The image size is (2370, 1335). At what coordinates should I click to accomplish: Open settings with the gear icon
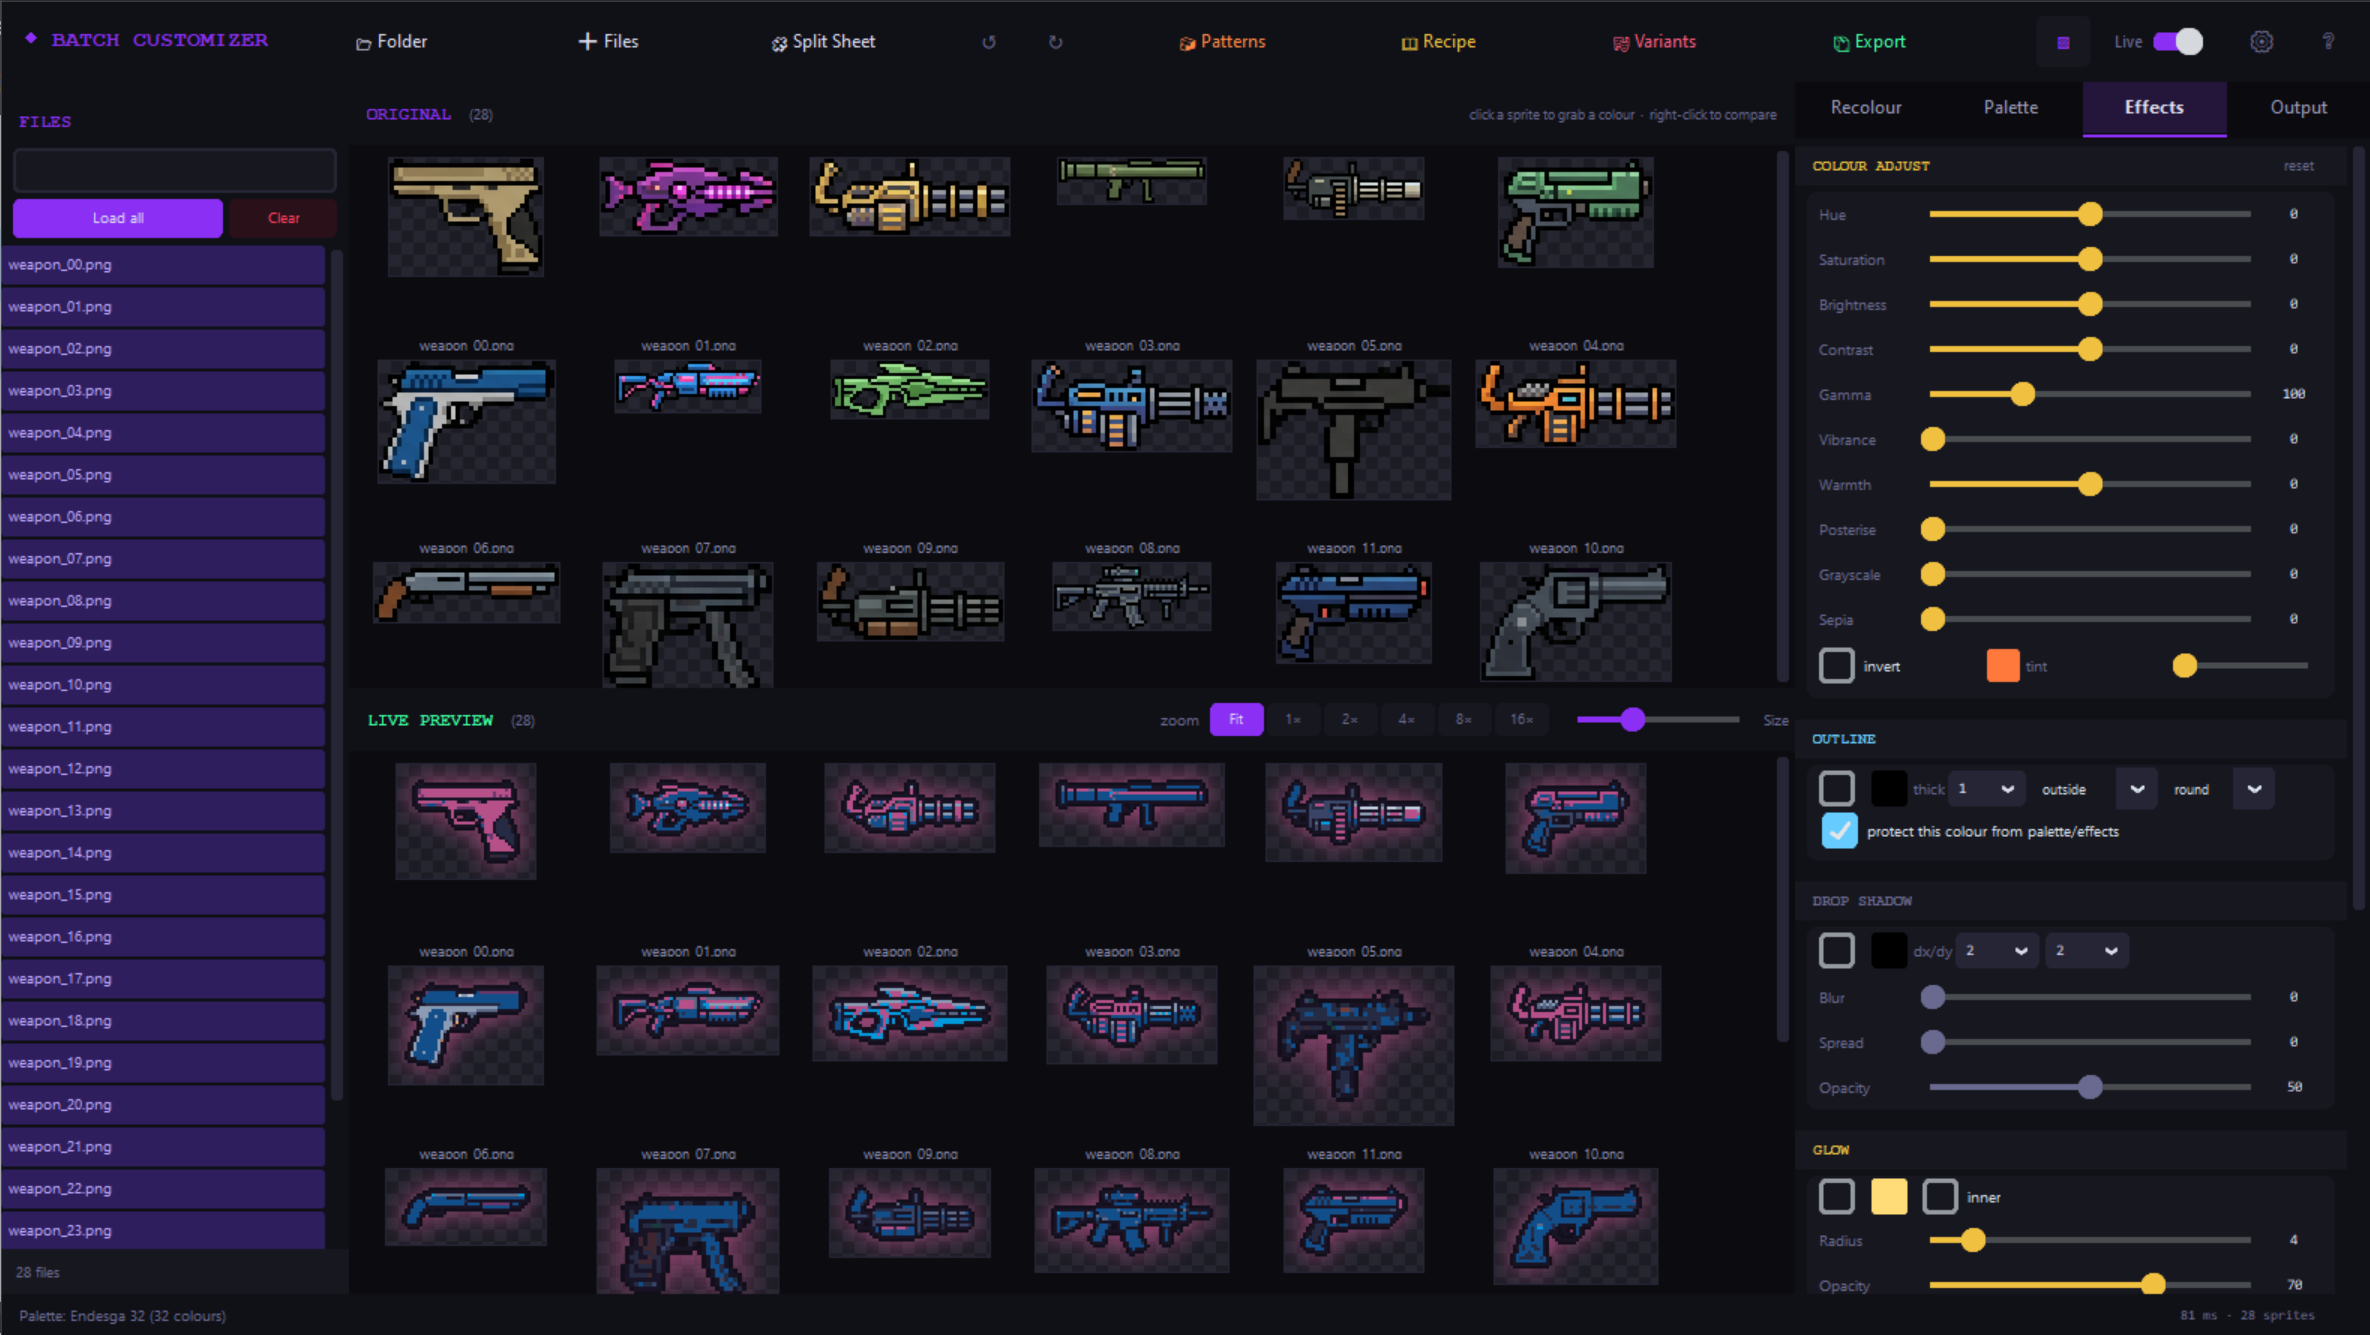point(2262,42)
